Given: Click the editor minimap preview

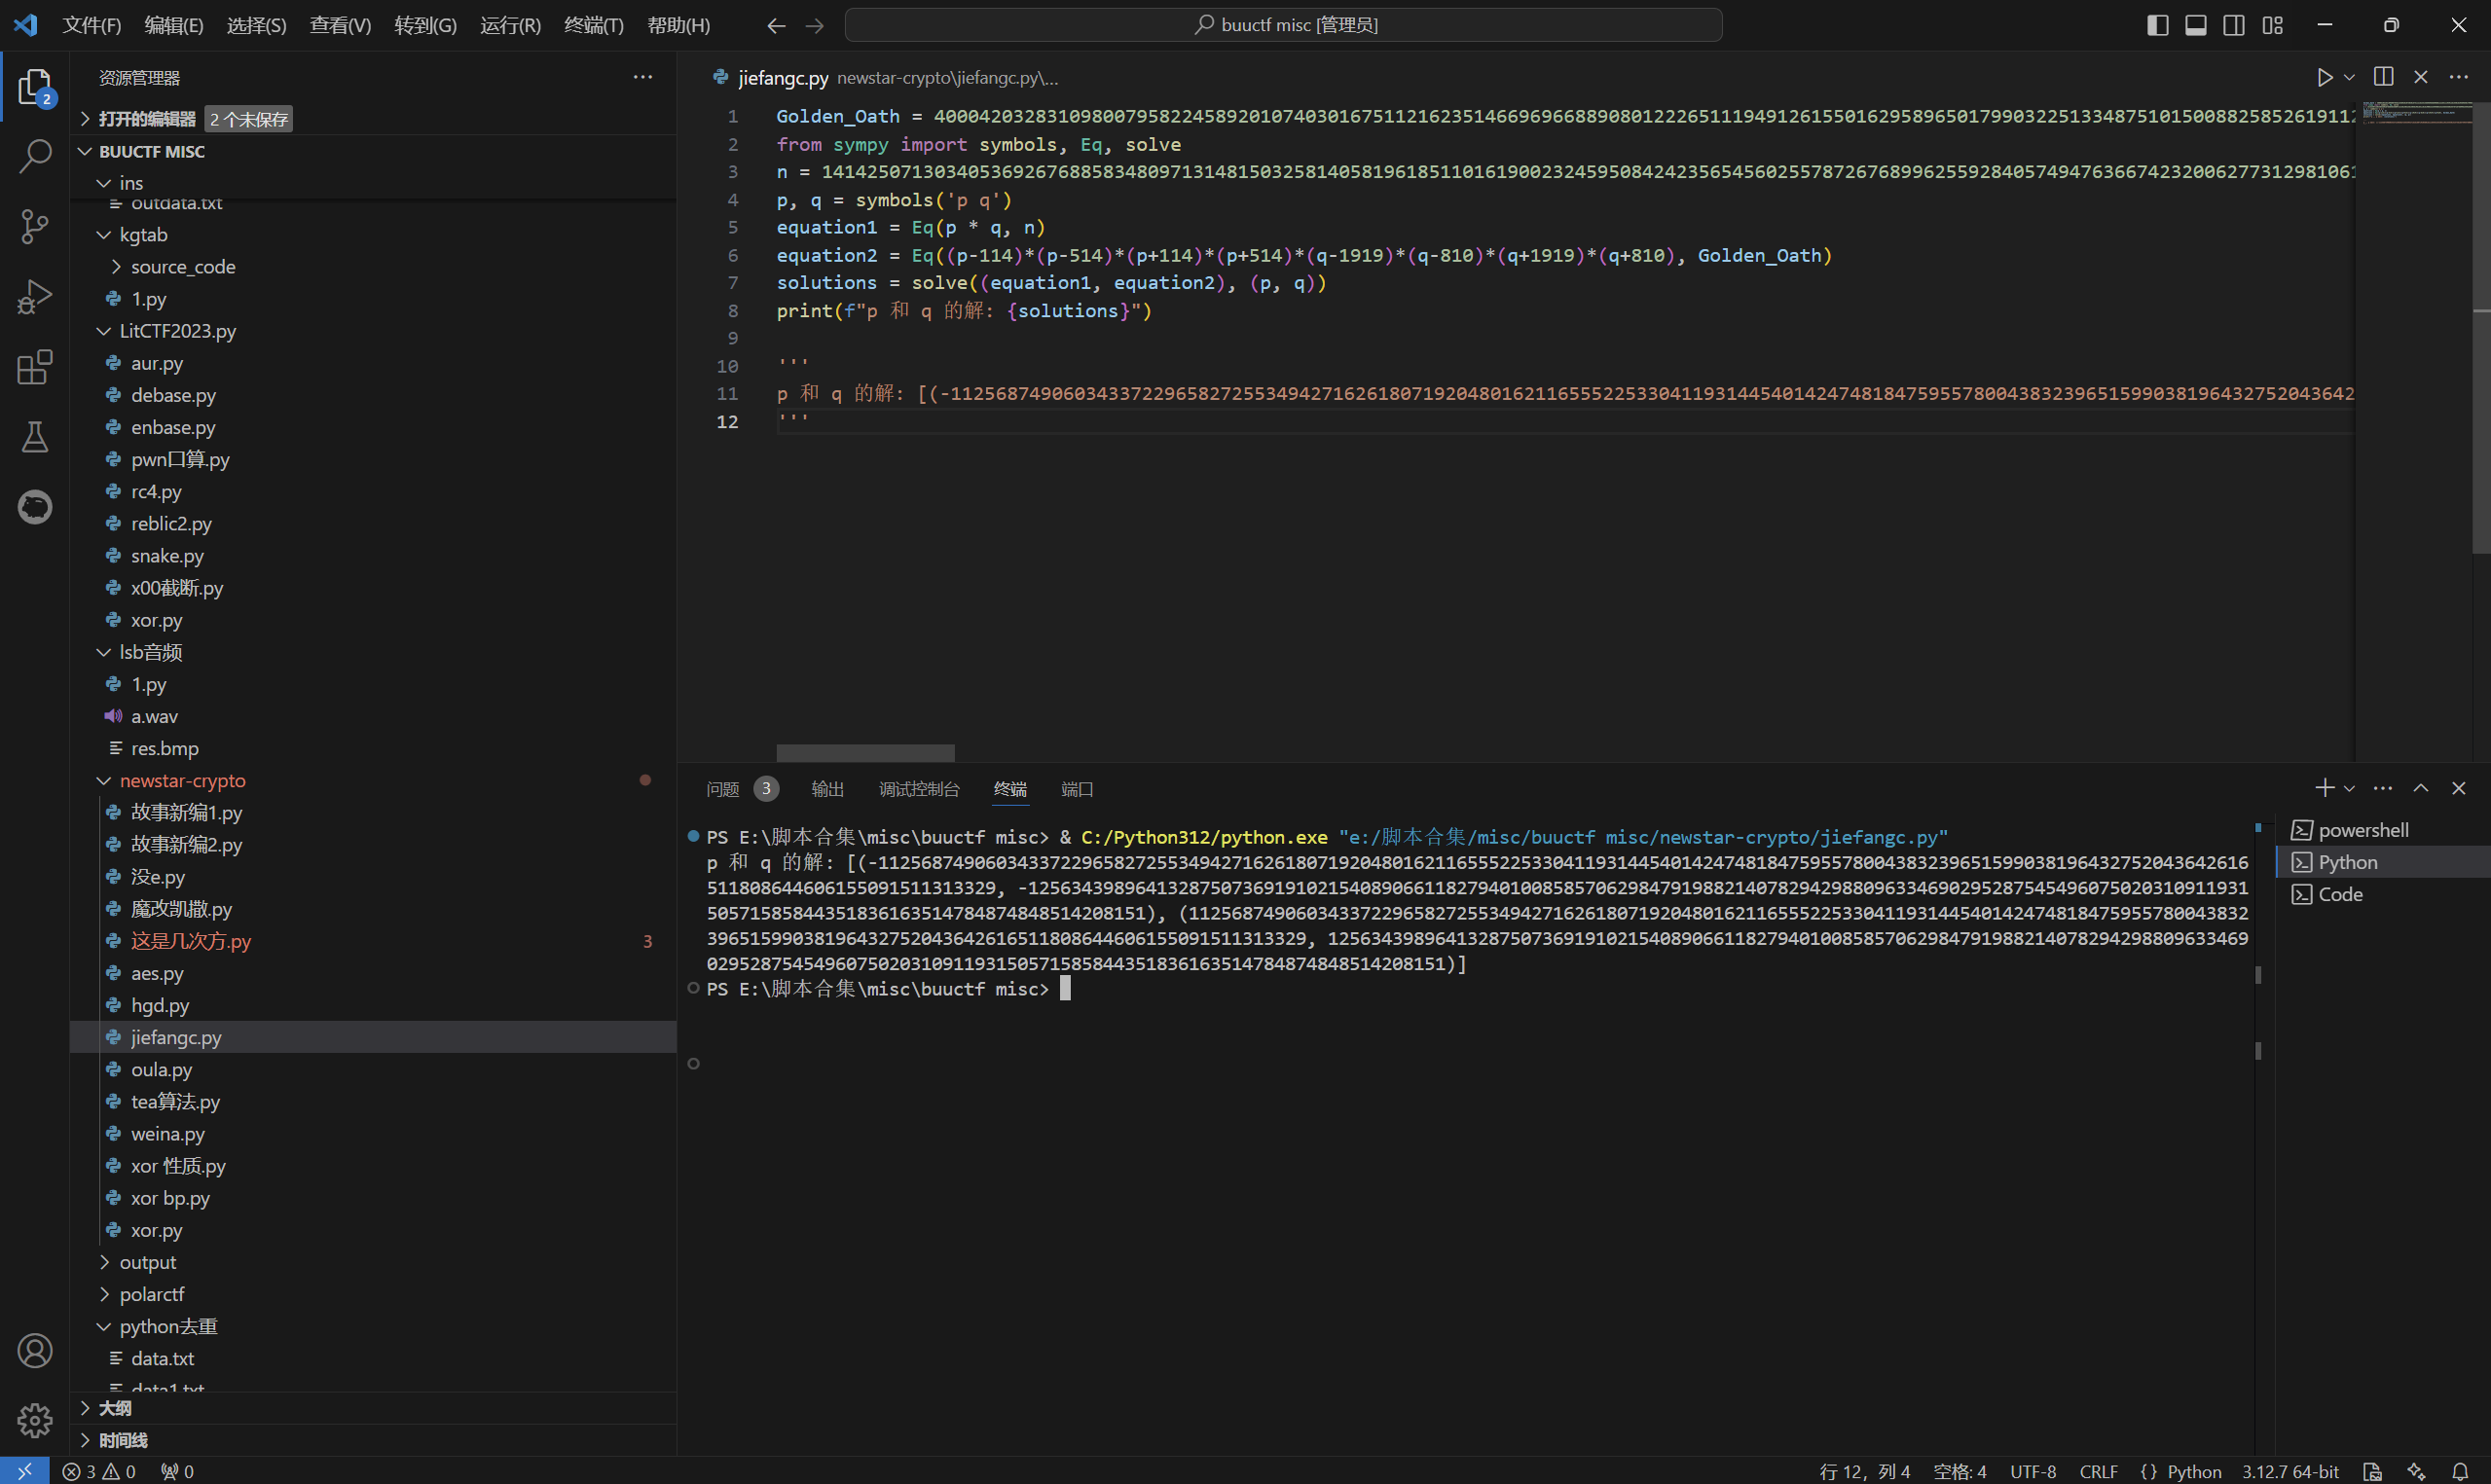Looking at the screenshot, I should 2417,112.
